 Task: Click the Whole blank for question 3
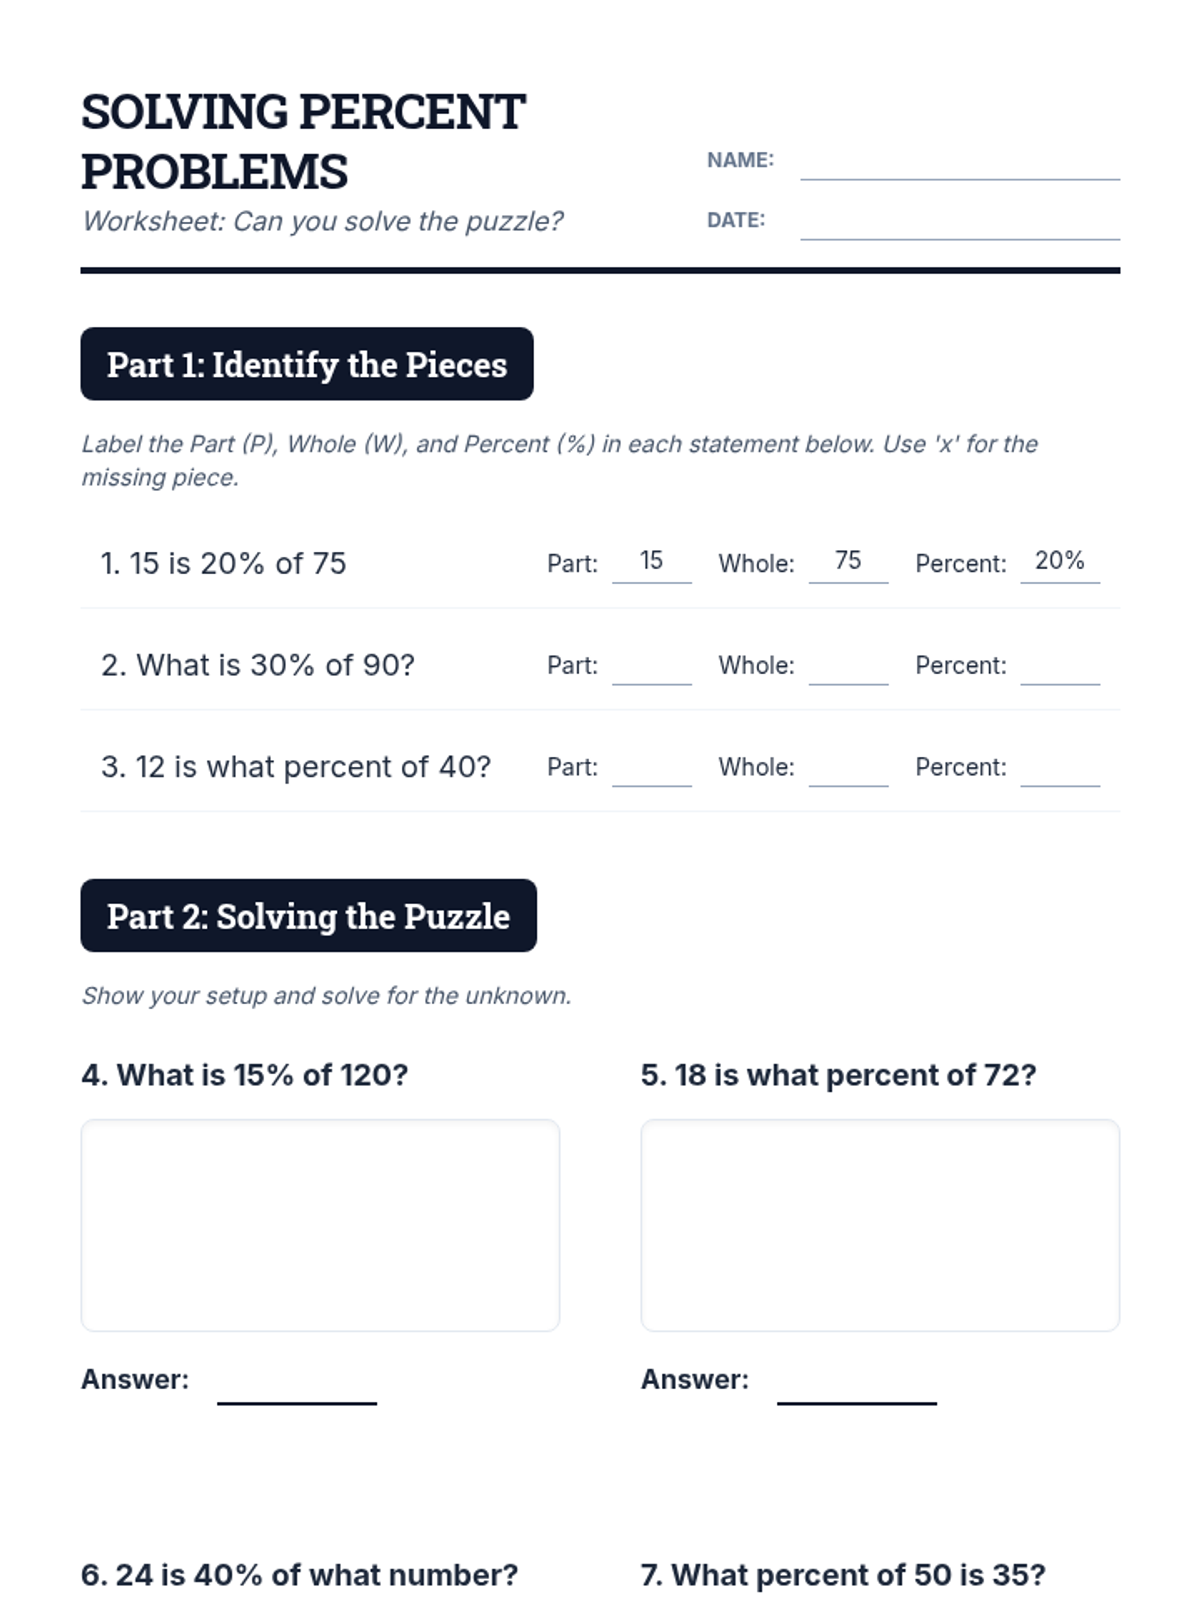click(x=848, y=770)
